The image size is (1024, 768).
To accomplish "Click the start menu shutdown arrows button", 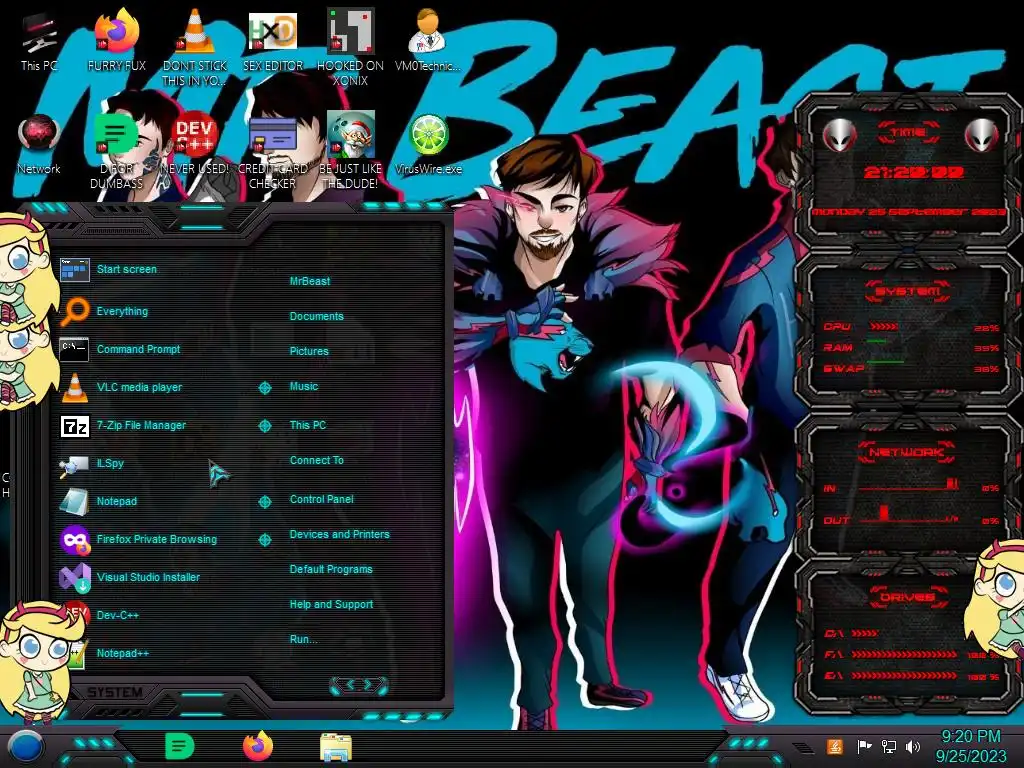I will click(x=359, y=685).
